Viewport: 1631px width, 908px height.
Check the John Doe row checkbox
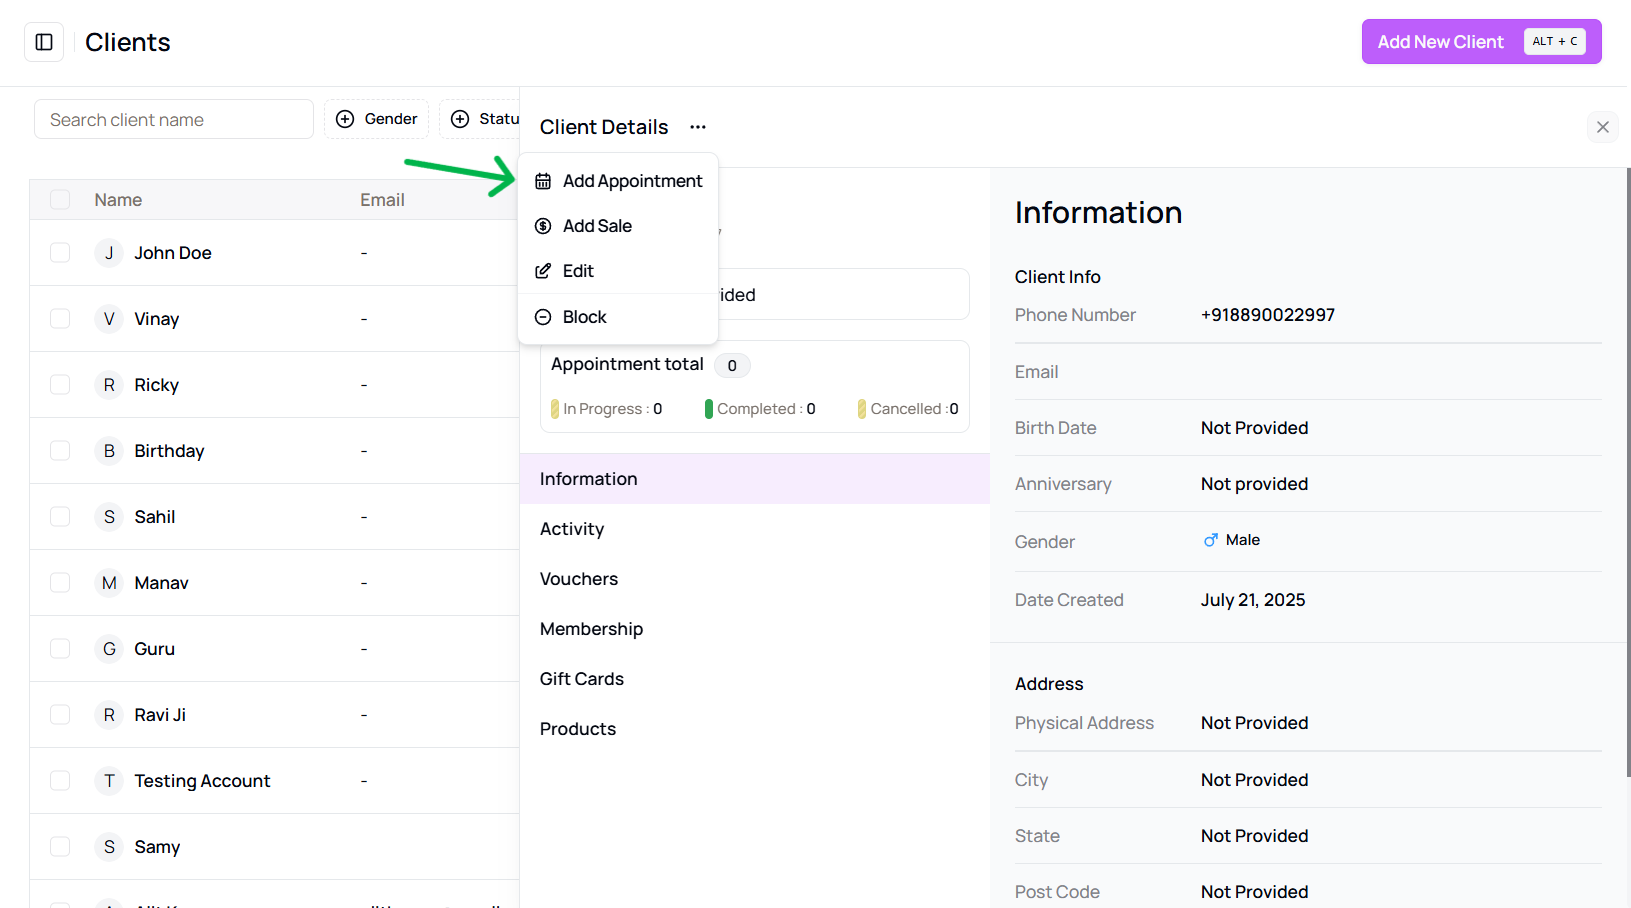click(x=60, y=253)
